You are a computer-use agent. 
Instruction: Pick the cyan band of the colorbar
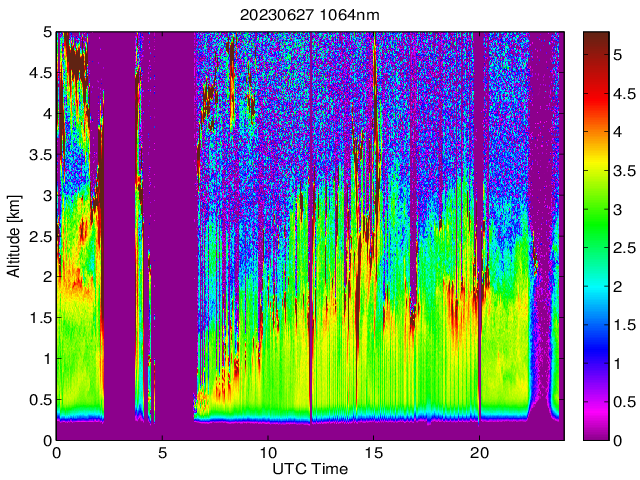click(596, 286)
